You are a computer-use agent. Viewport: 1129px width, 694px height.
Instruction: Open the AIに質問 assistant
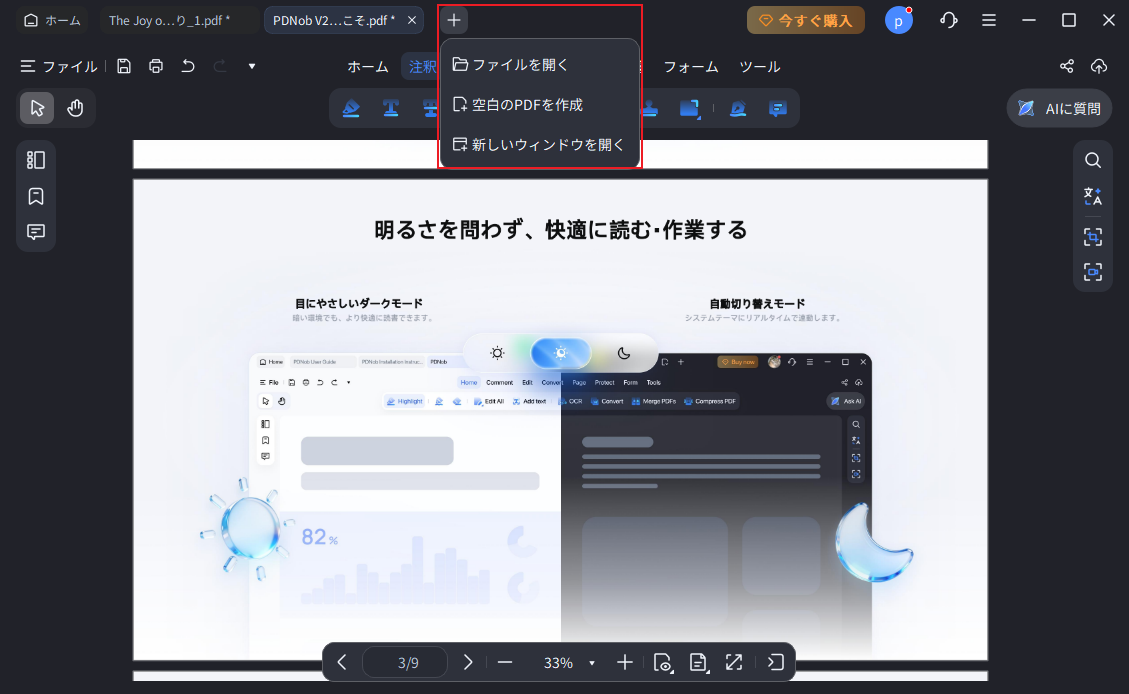(x=1058, y=108)
